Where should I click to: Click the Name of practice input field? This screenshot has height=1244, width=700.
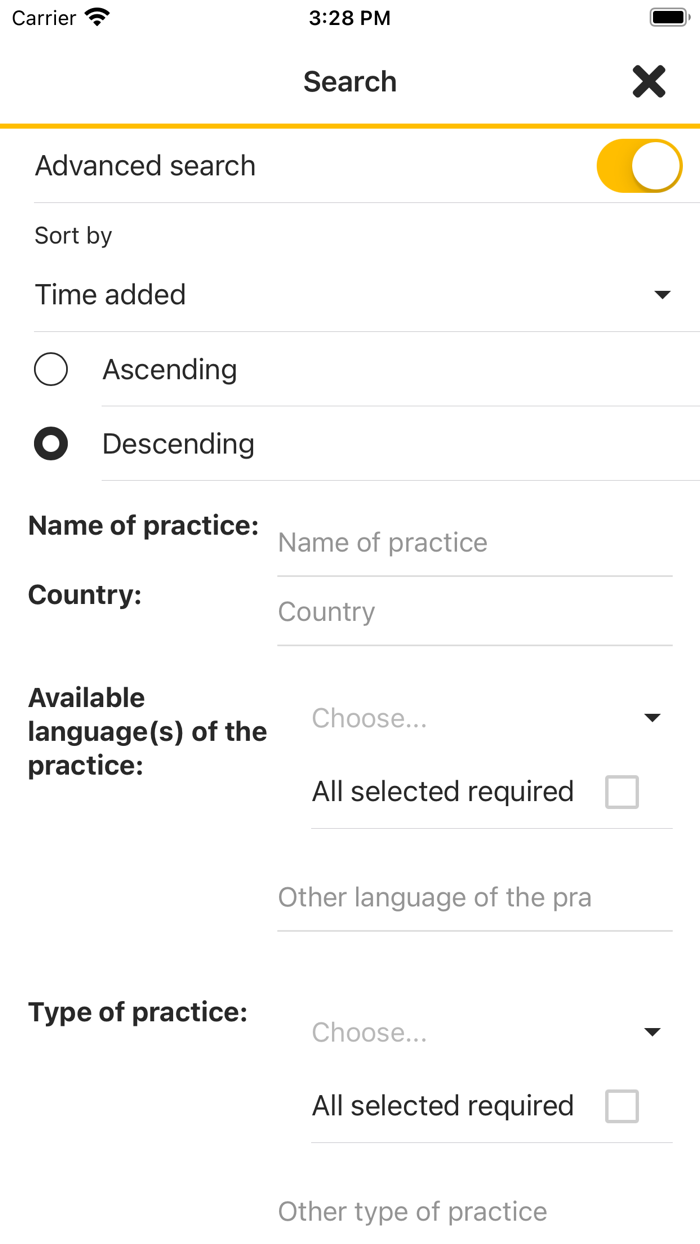pyautogui.click(x=474, y=543)
